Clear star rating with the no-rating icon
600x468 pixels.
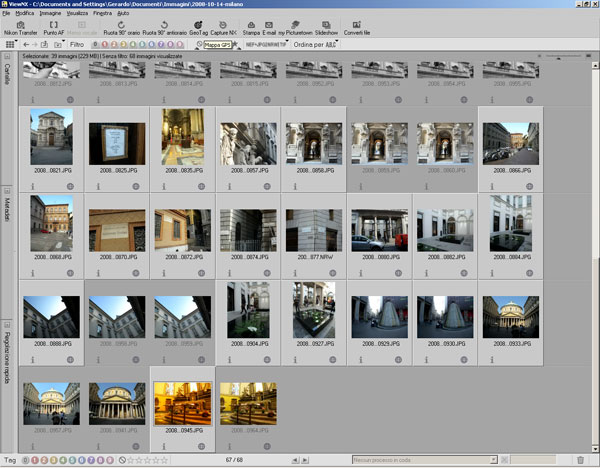tap(122, 460)
